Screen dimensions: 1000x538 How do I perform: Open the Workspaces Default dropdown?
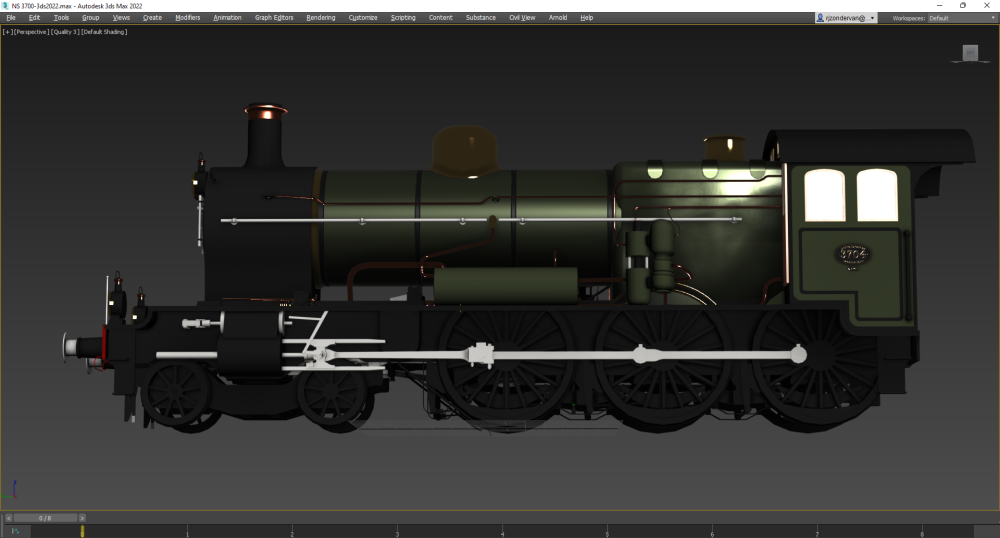(952, 18)
